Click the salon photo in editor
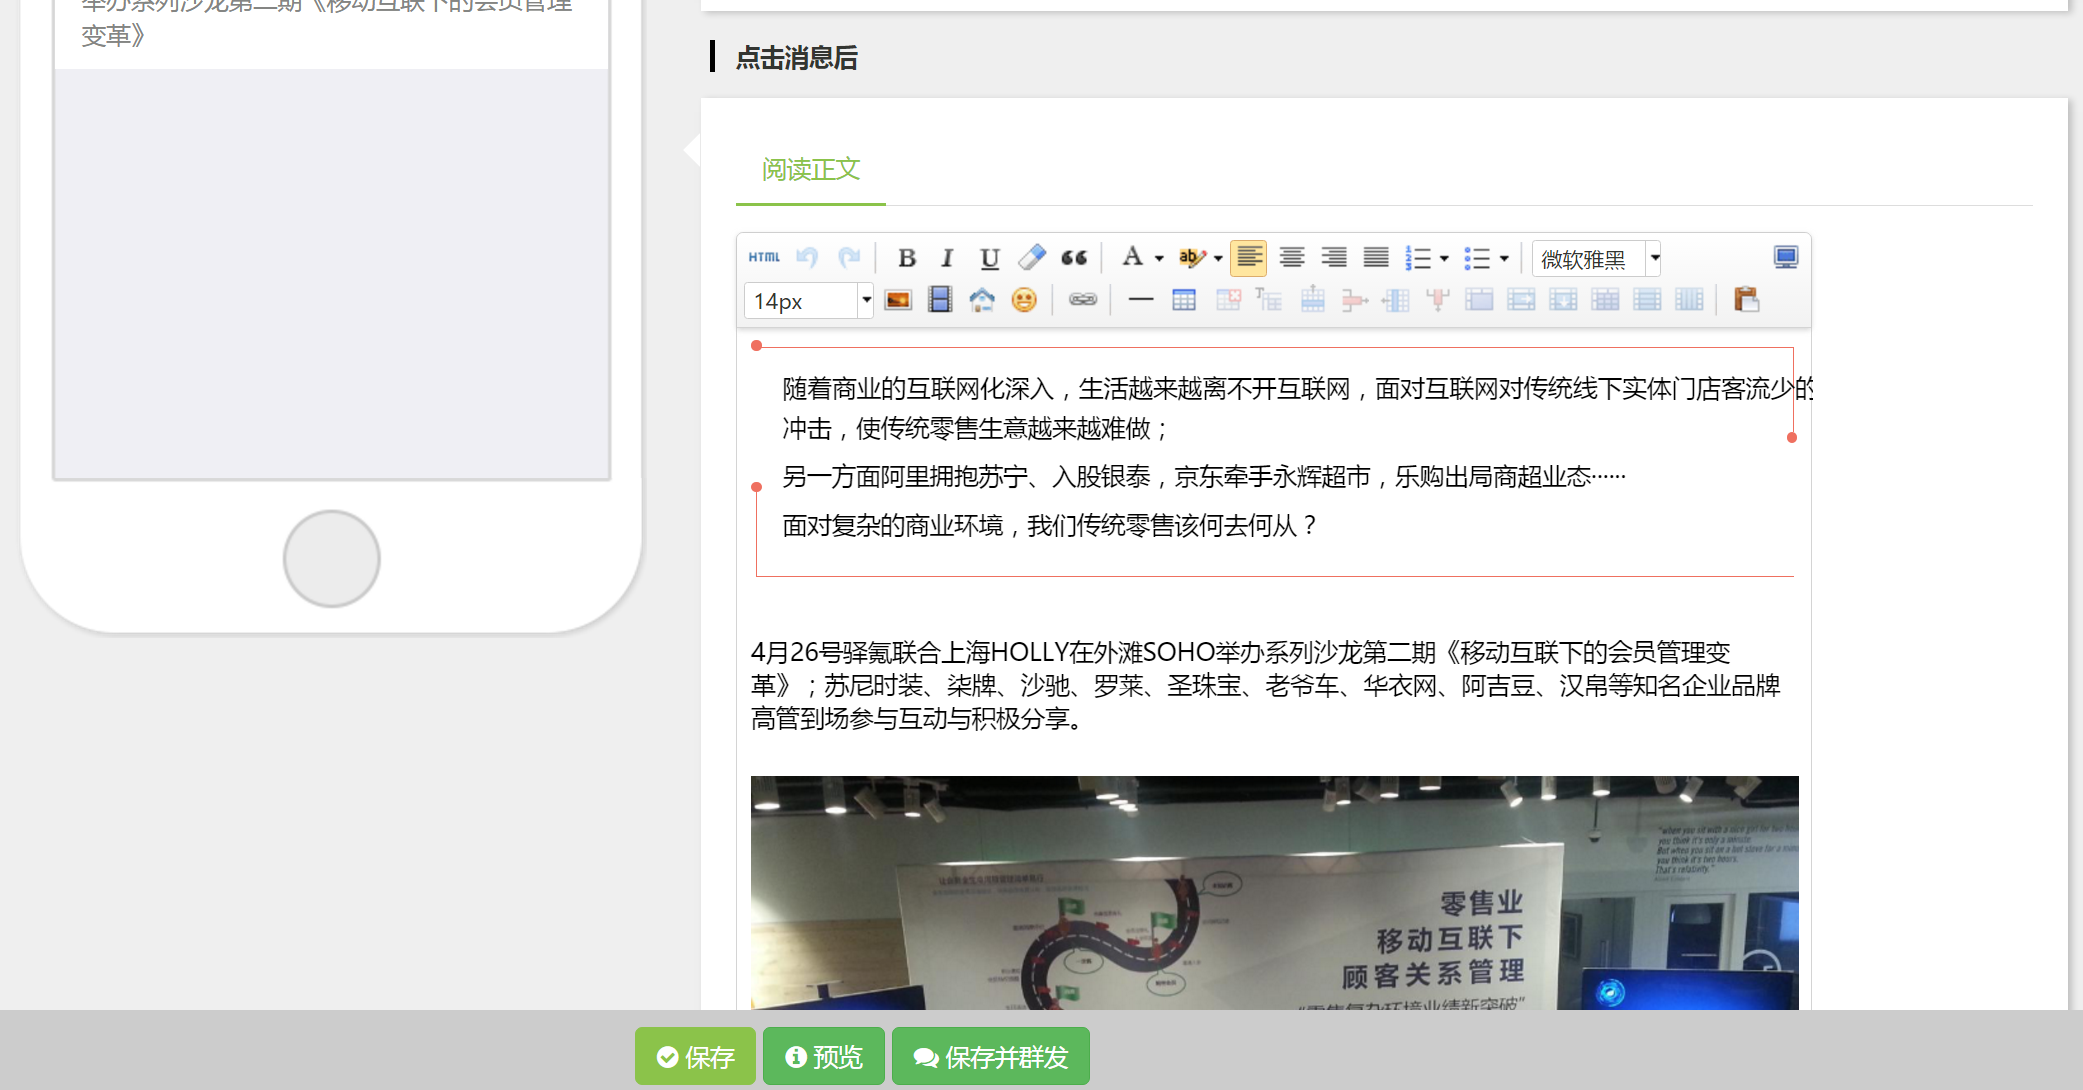Viewport: 2083px width, 1090px height. tap(1275, 892)
